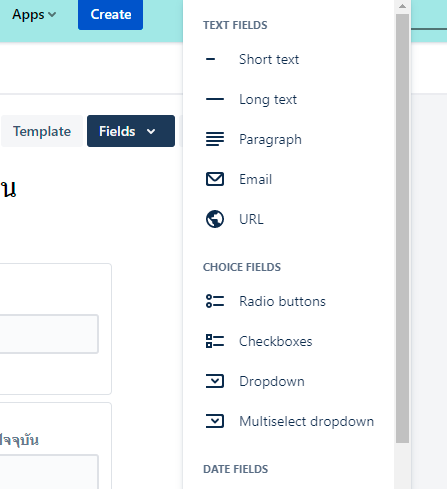447x489 pixels.
Task: Collapse the Fields dropdown button
Action: [131, 131]
